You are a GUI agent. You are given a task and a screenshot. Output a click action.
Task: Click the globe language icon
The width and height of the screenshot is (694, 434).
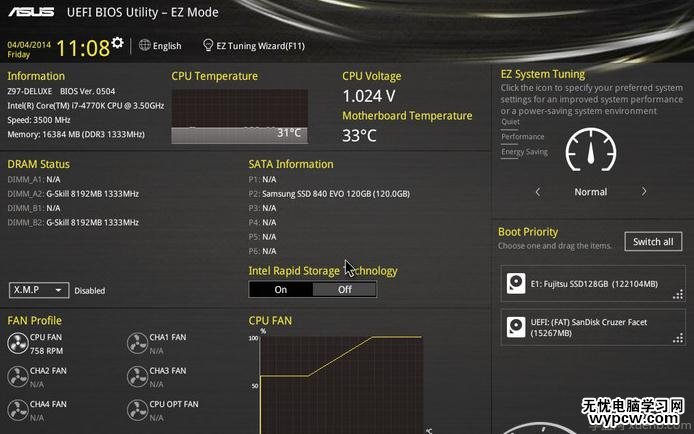[145, 45]
